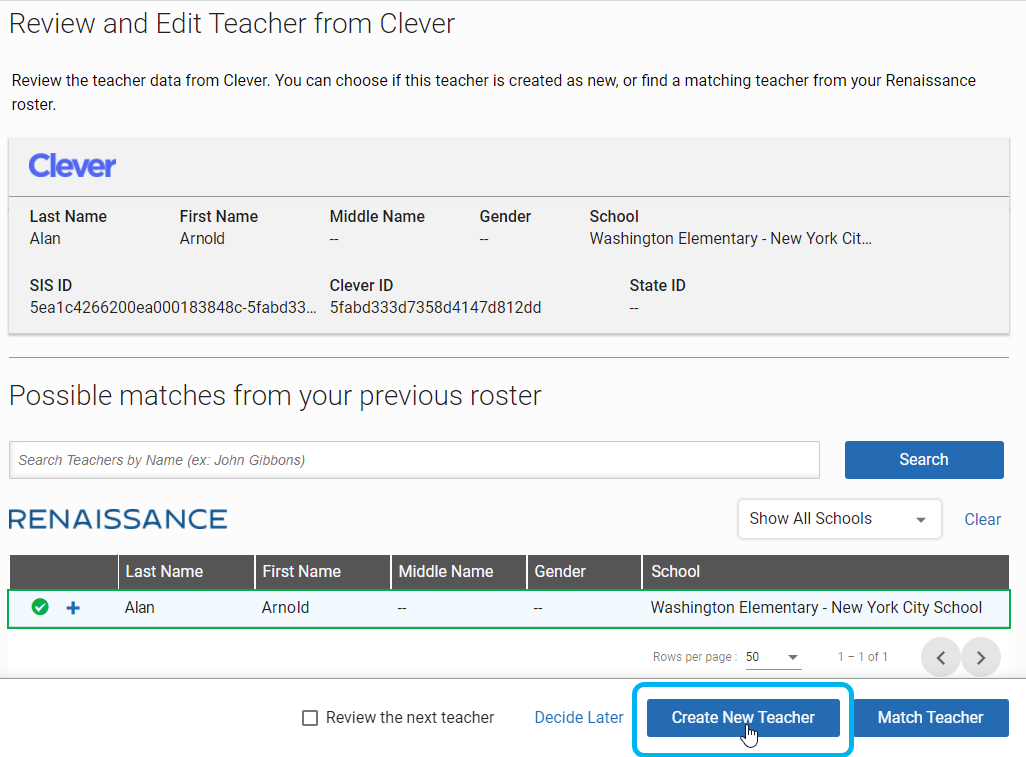The image size is (1026, 757).
Task: Click the Clear link
Action: (x=982, y=519)
